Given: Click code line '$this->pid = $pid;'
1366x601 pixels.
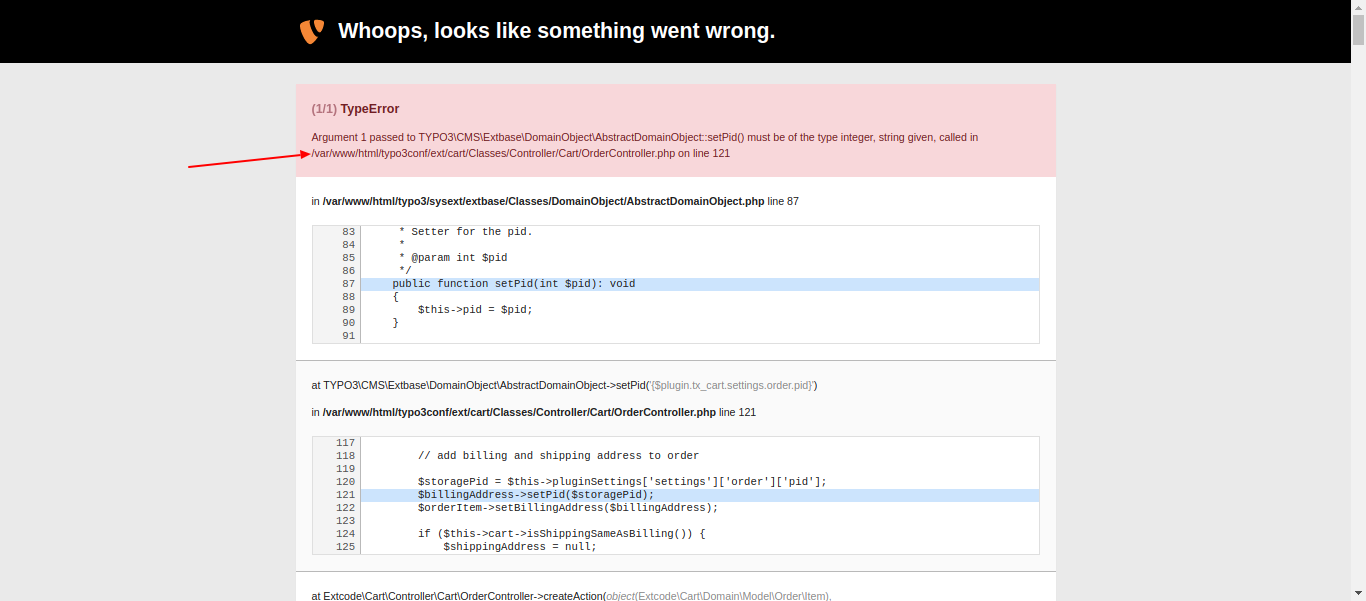Looking at the screenshot, I should [475, 310].
